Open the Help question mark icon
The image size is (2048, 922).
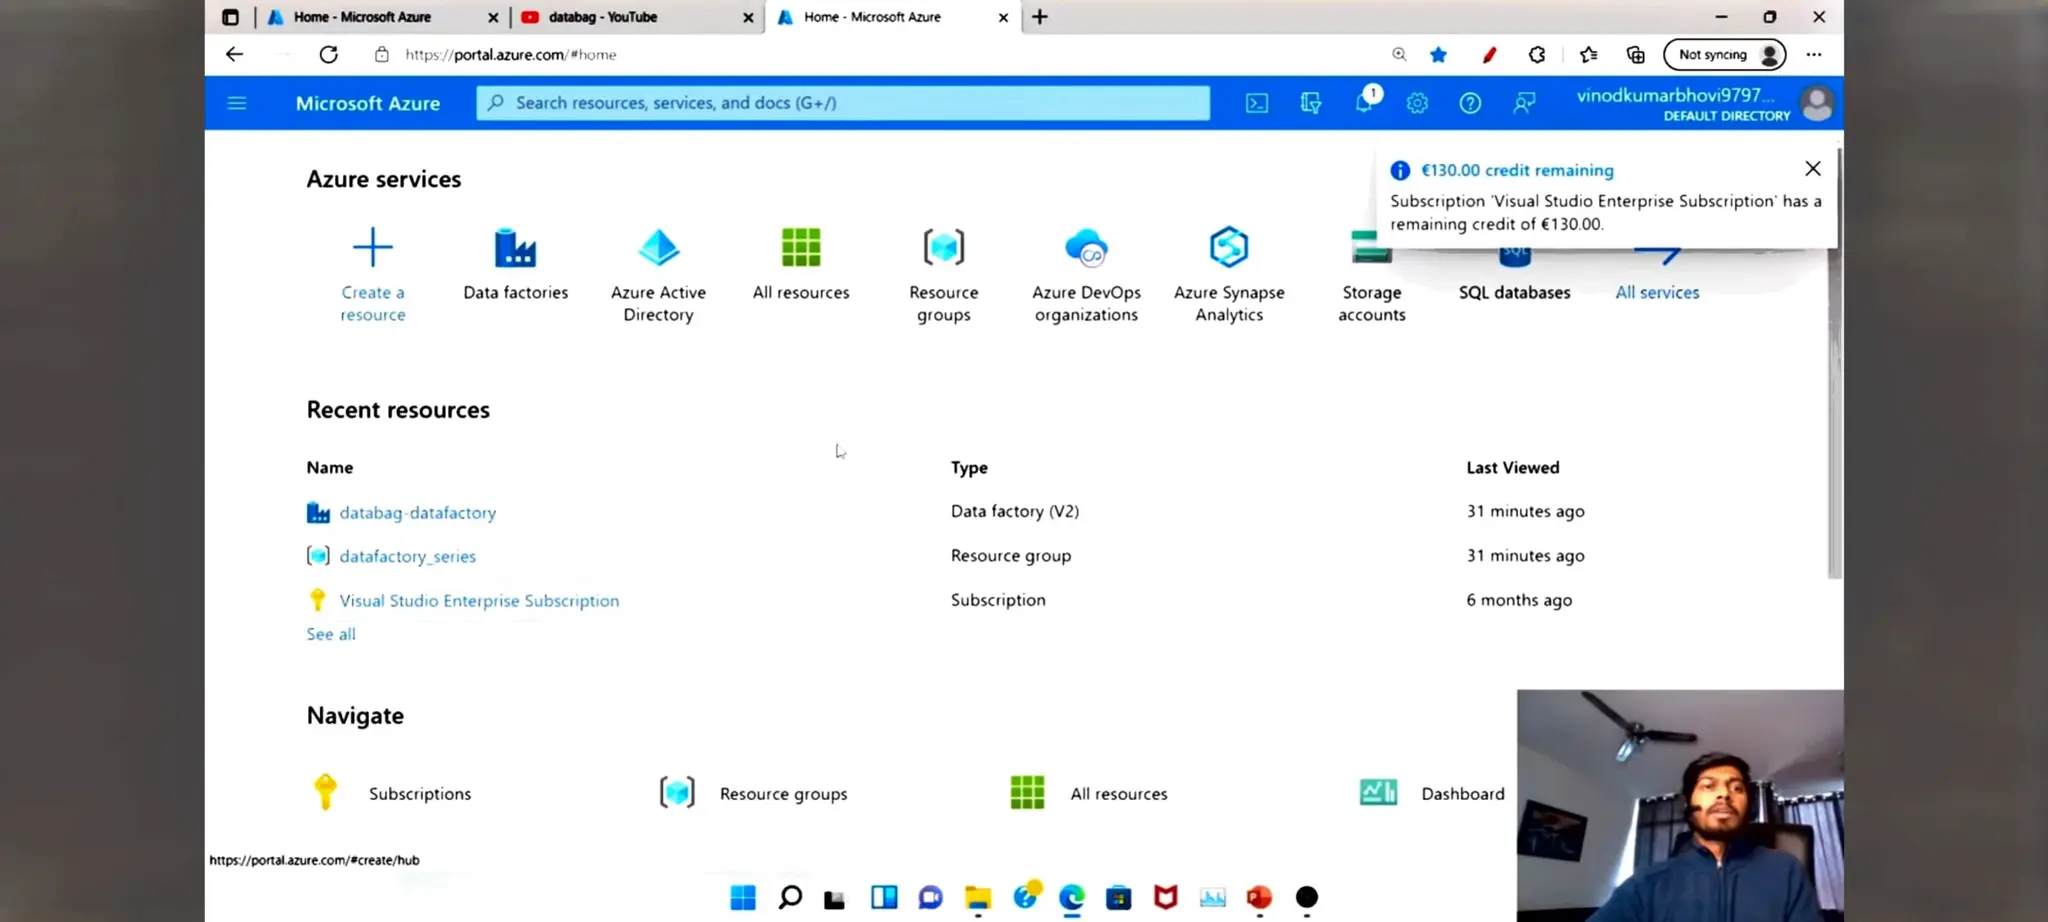[1470, 103]
